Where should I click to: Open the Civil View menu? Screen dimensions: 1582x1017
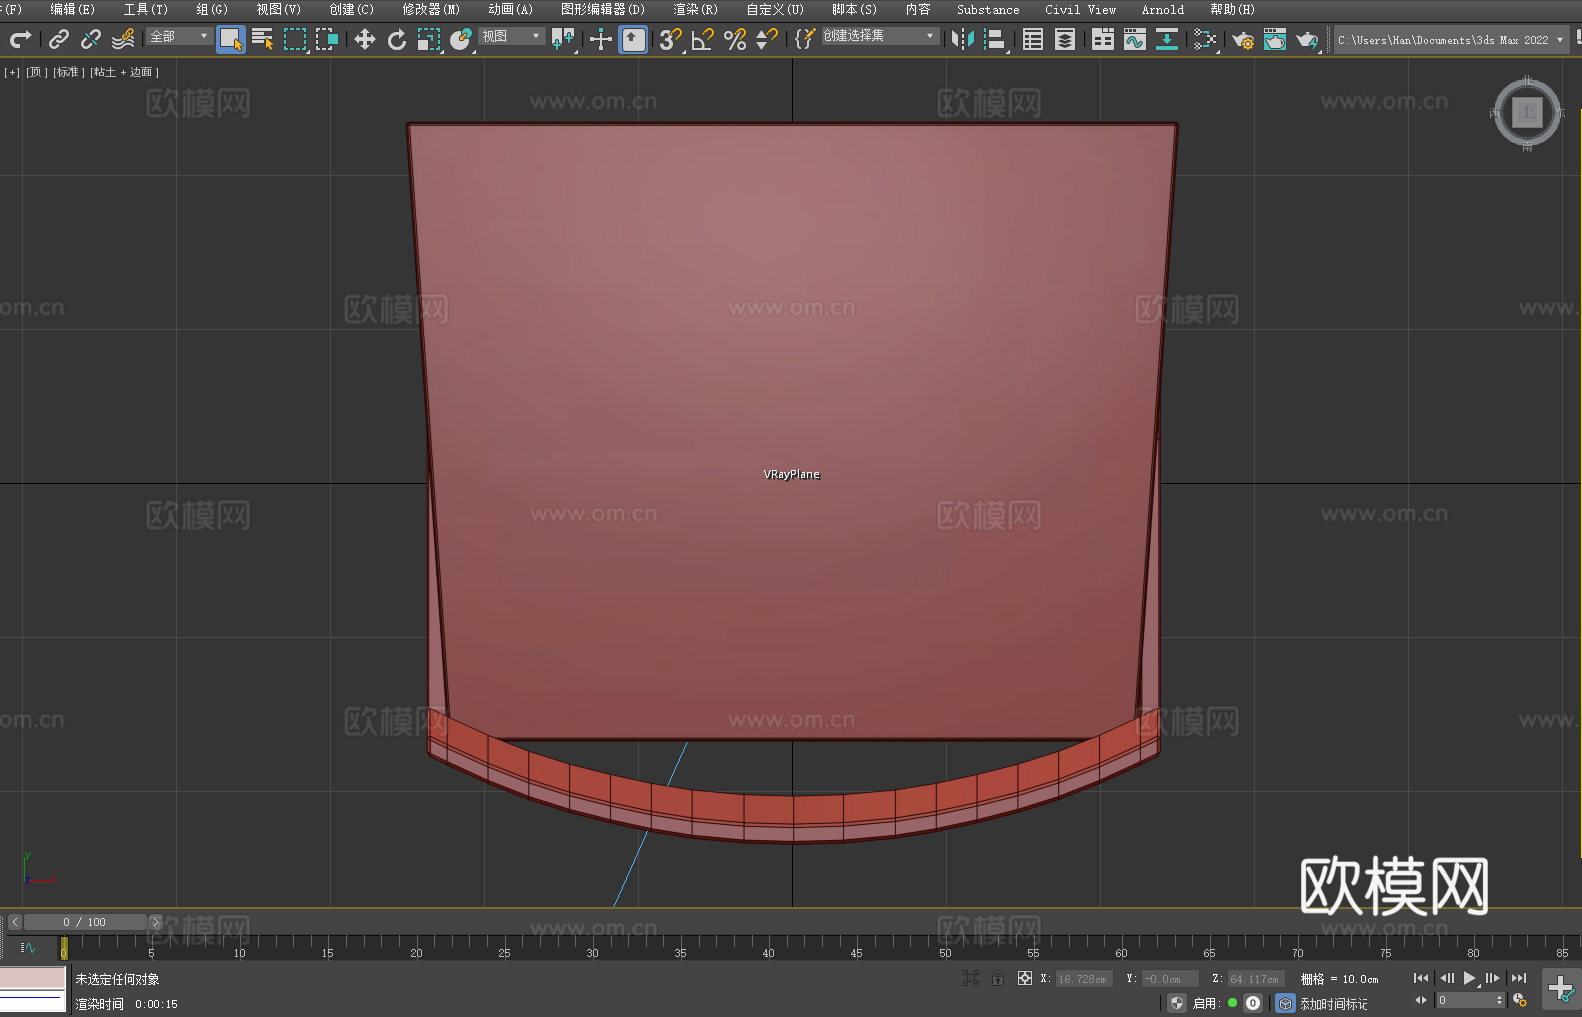pyautogui.click(x=1080, y=9)
